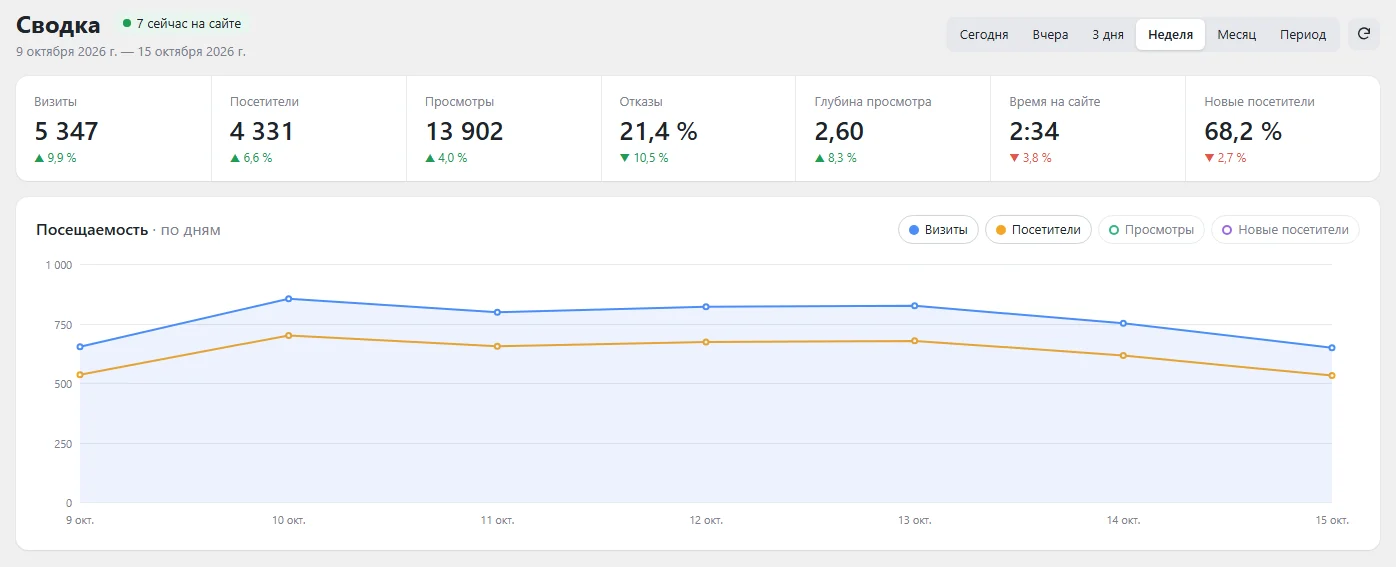Click the Время на сайте value 2:34
The image size is (1396, 567).
pyautogui.click(x=1034, y=131)
